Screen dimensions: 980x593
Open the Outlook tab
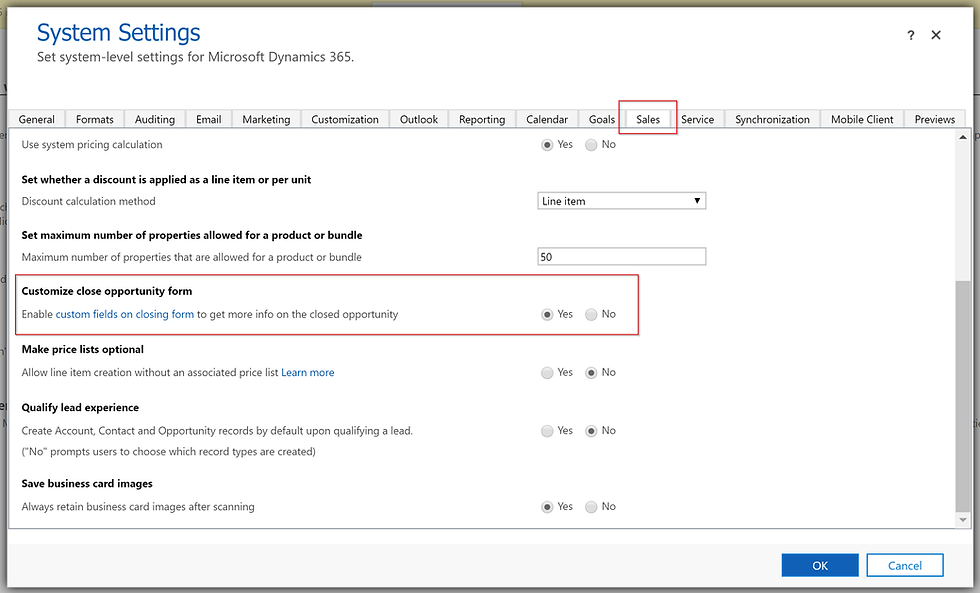click(x=419, y=119)
